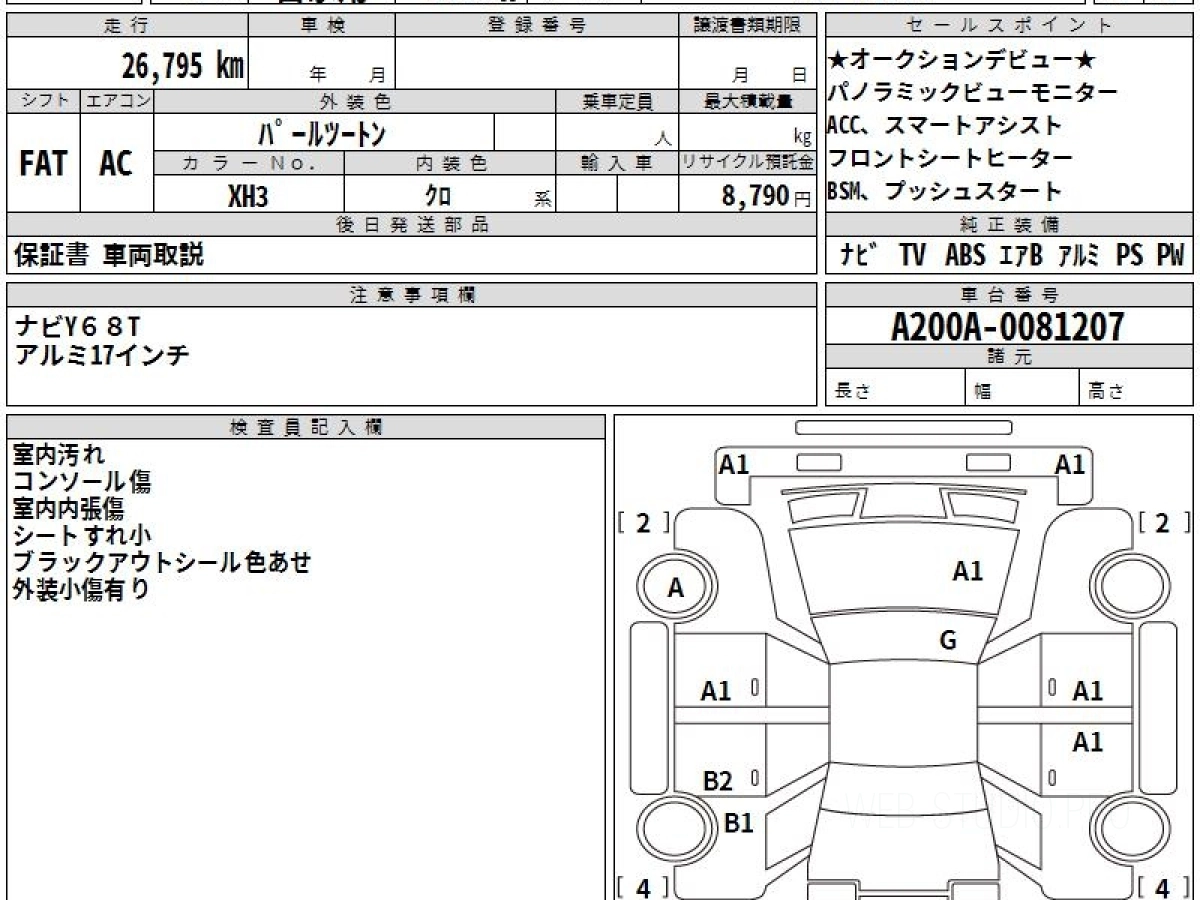
Task: Click the 最大積載量 header
Action: click(747, 101)
